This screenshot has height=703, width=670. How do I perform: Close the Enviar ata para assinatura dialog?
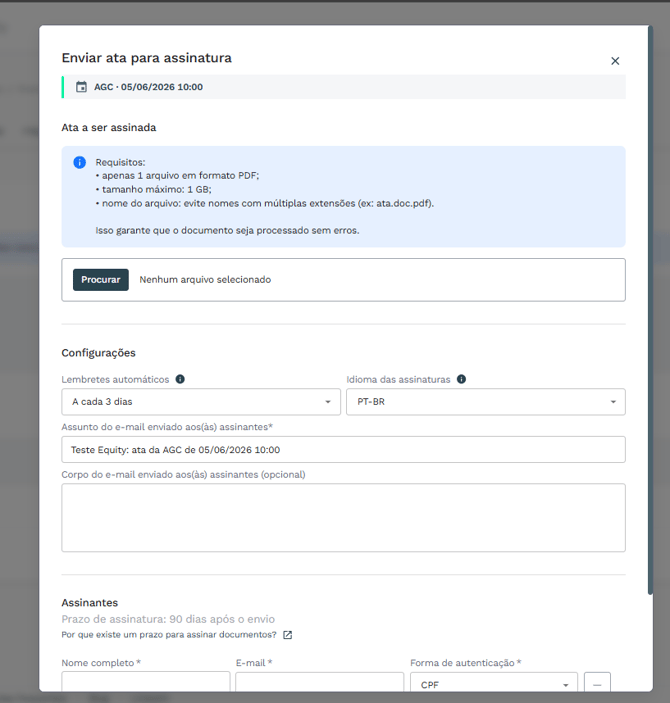[615, 61]
